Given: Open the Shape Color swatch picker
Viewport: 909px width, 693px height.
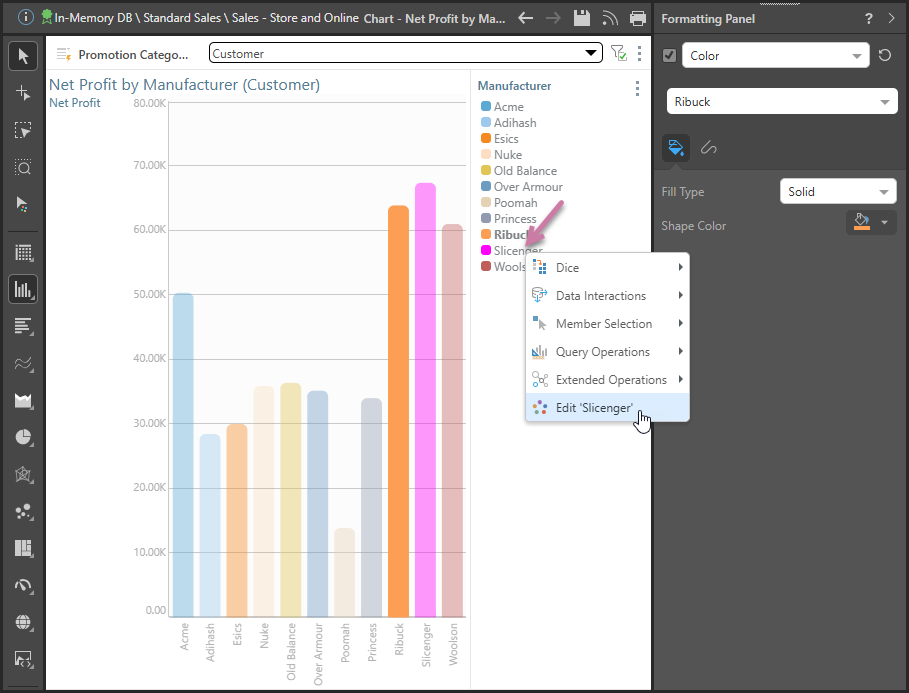Looking at the screenshot, I should (x=870, y=222).
